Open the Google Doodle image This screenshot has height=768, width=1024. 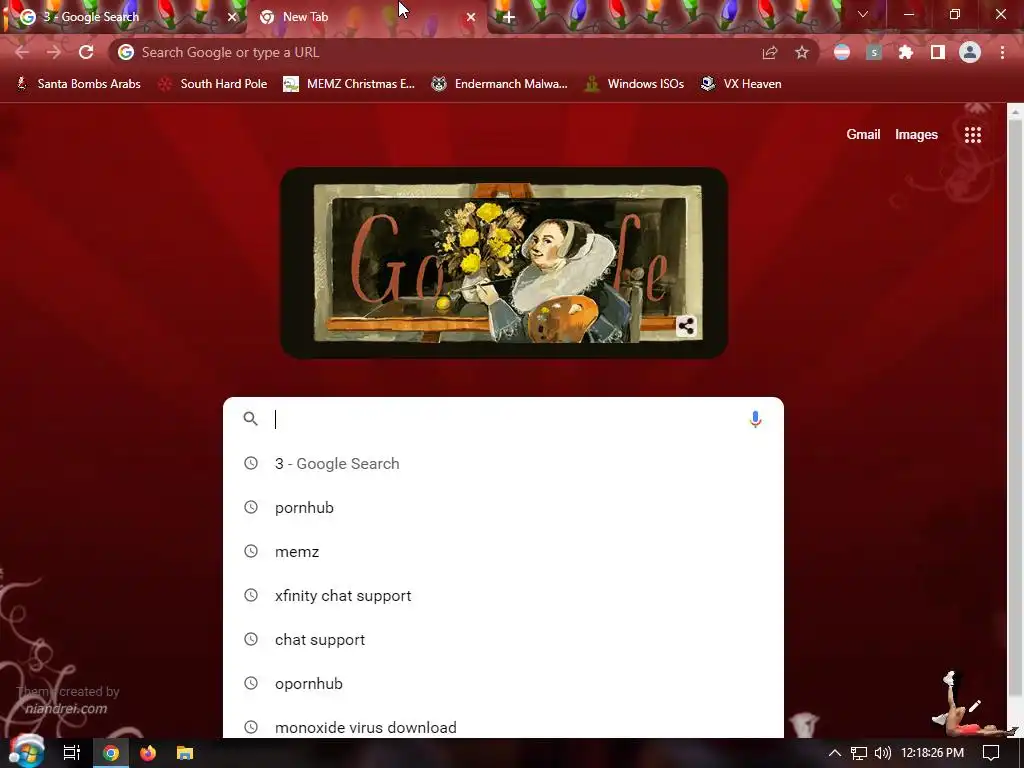[x=504, y=263]
